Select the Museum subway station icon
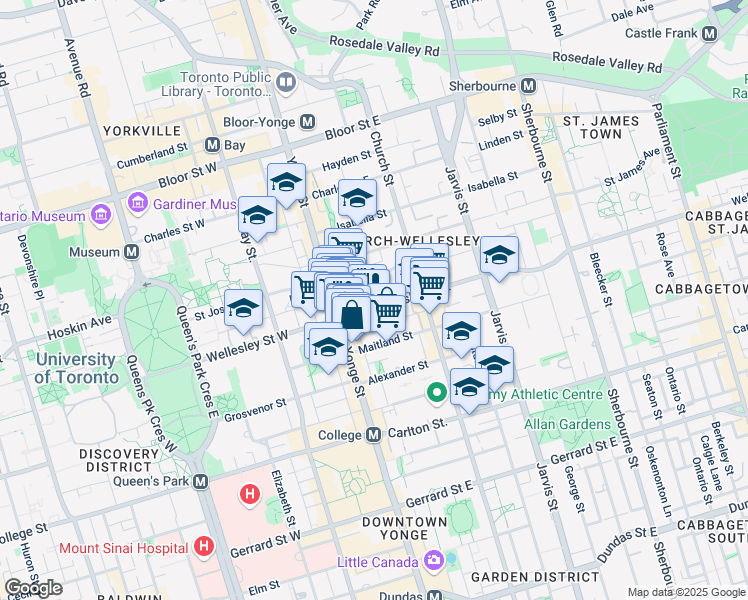The width and height of the screenshot is (748, 600). coord(131,252)
